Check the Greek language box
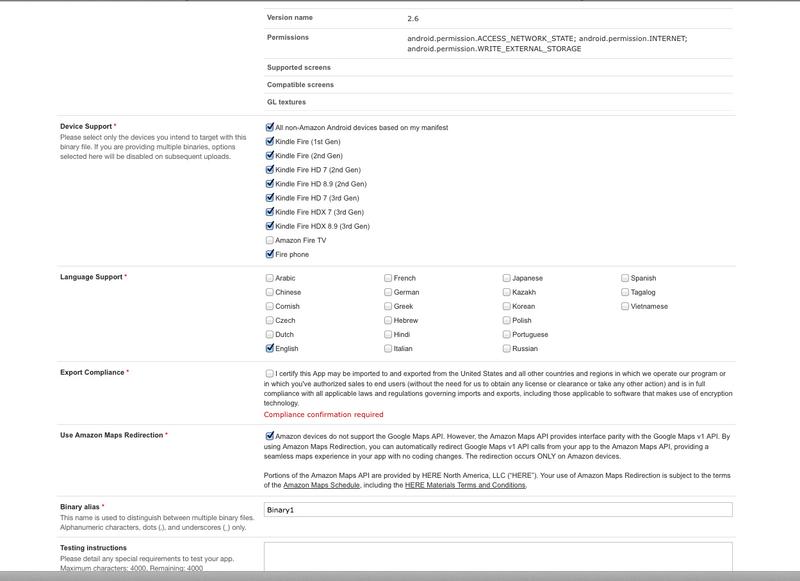The width and height of the screenshot is (800, 581). click(x=388, y=306)
